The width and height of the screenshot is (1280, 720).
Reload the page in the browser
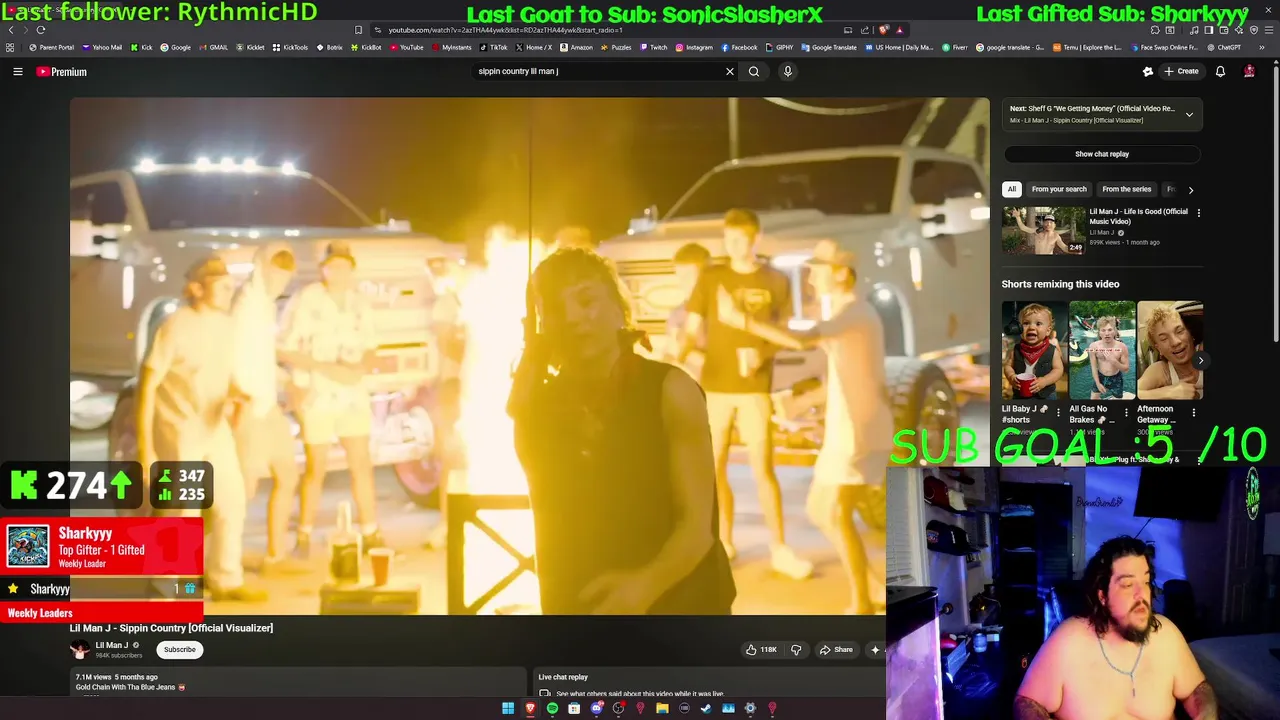coord(41,30)
